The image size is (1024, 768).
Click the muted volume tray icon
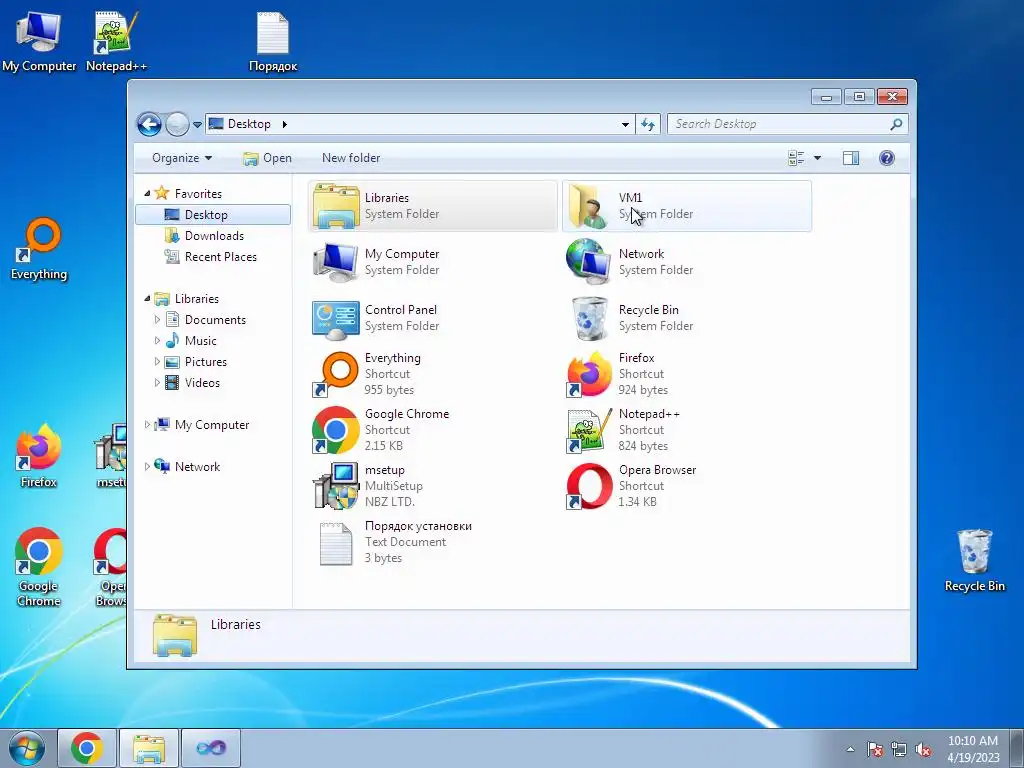coord(923,749)
